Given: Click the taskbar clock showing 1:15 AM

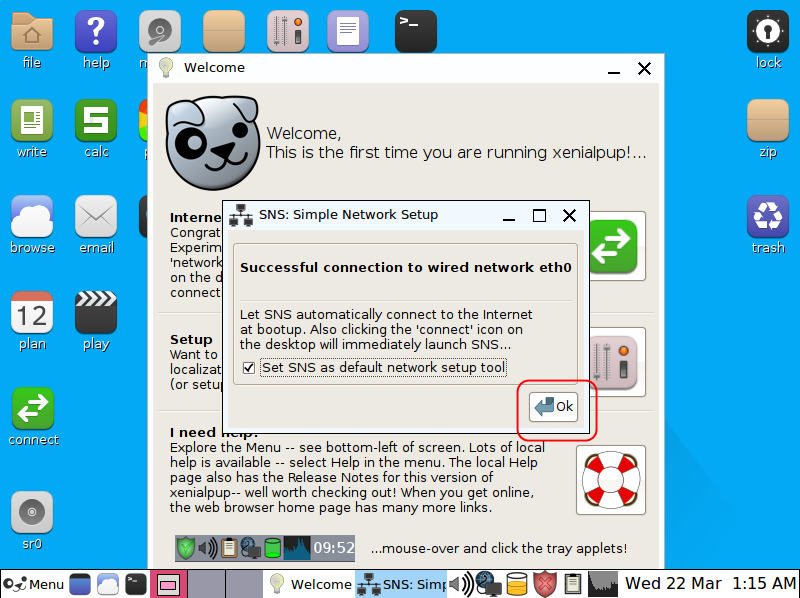Looking at the screenshot, I should coord(710,584).
